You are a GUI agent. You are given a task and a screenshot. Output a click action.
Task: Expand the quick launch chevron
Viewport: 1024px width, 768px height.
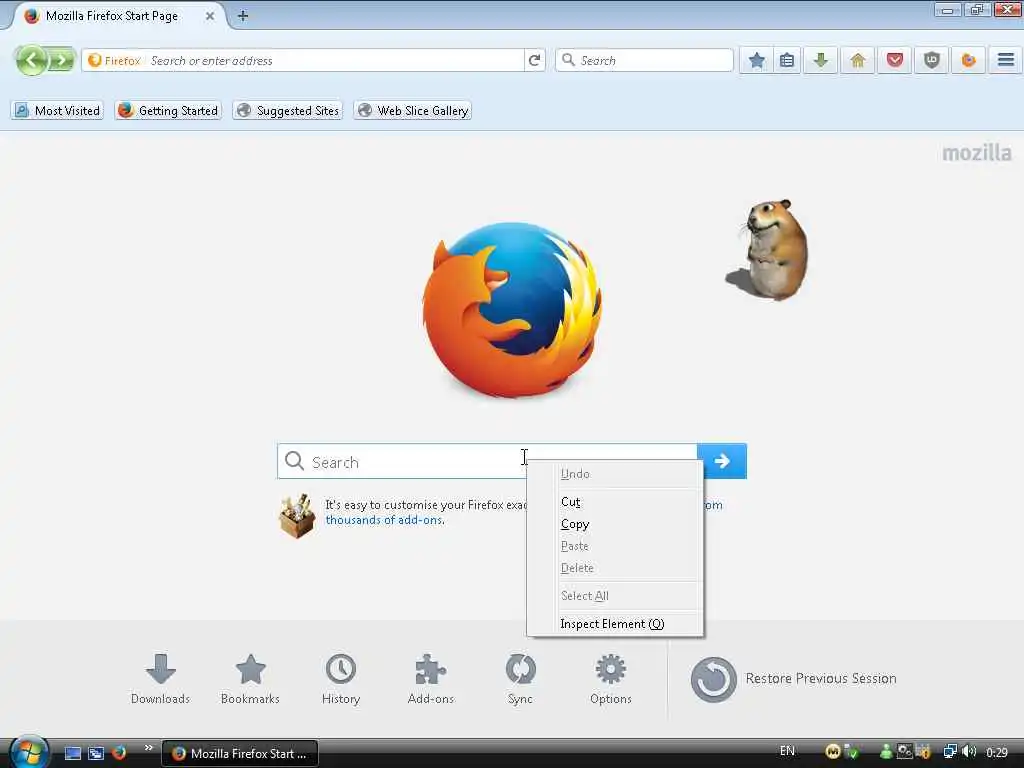click(x=148, y=748)
